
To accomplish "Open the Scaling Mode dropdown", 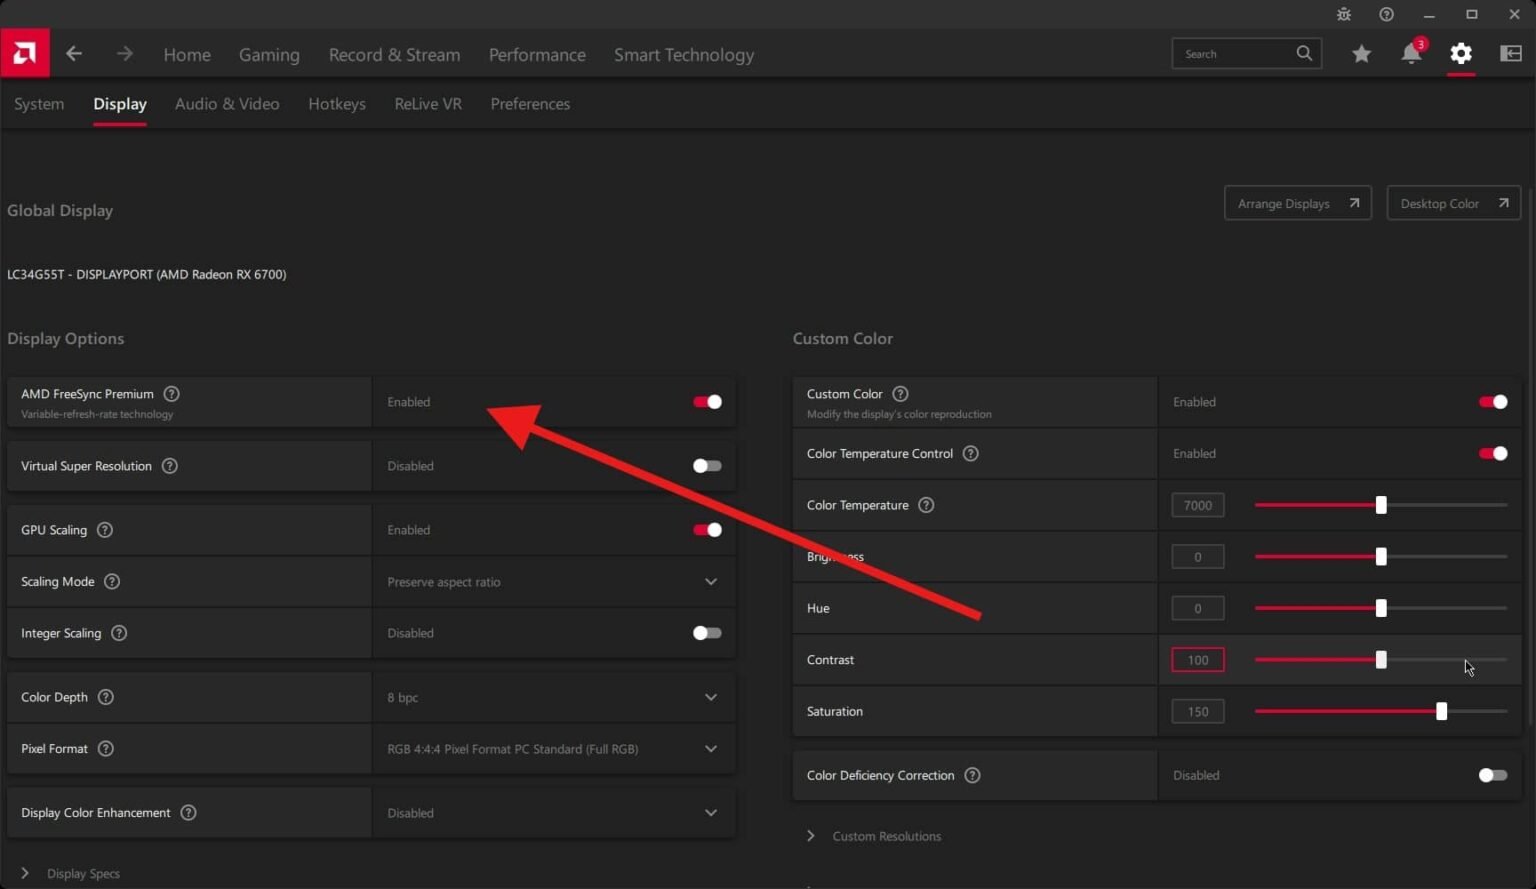I will (710, 581).
